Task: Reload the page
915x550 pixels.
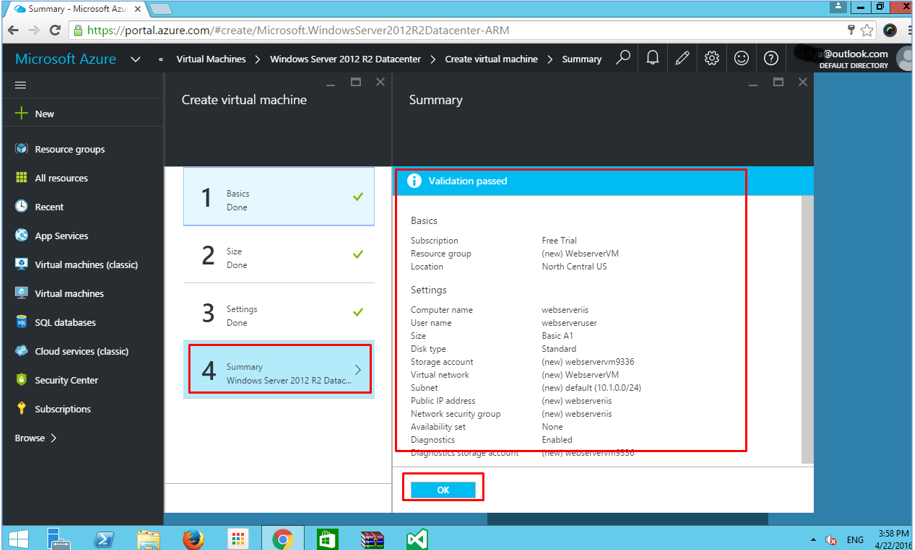Action: (55, 30)
